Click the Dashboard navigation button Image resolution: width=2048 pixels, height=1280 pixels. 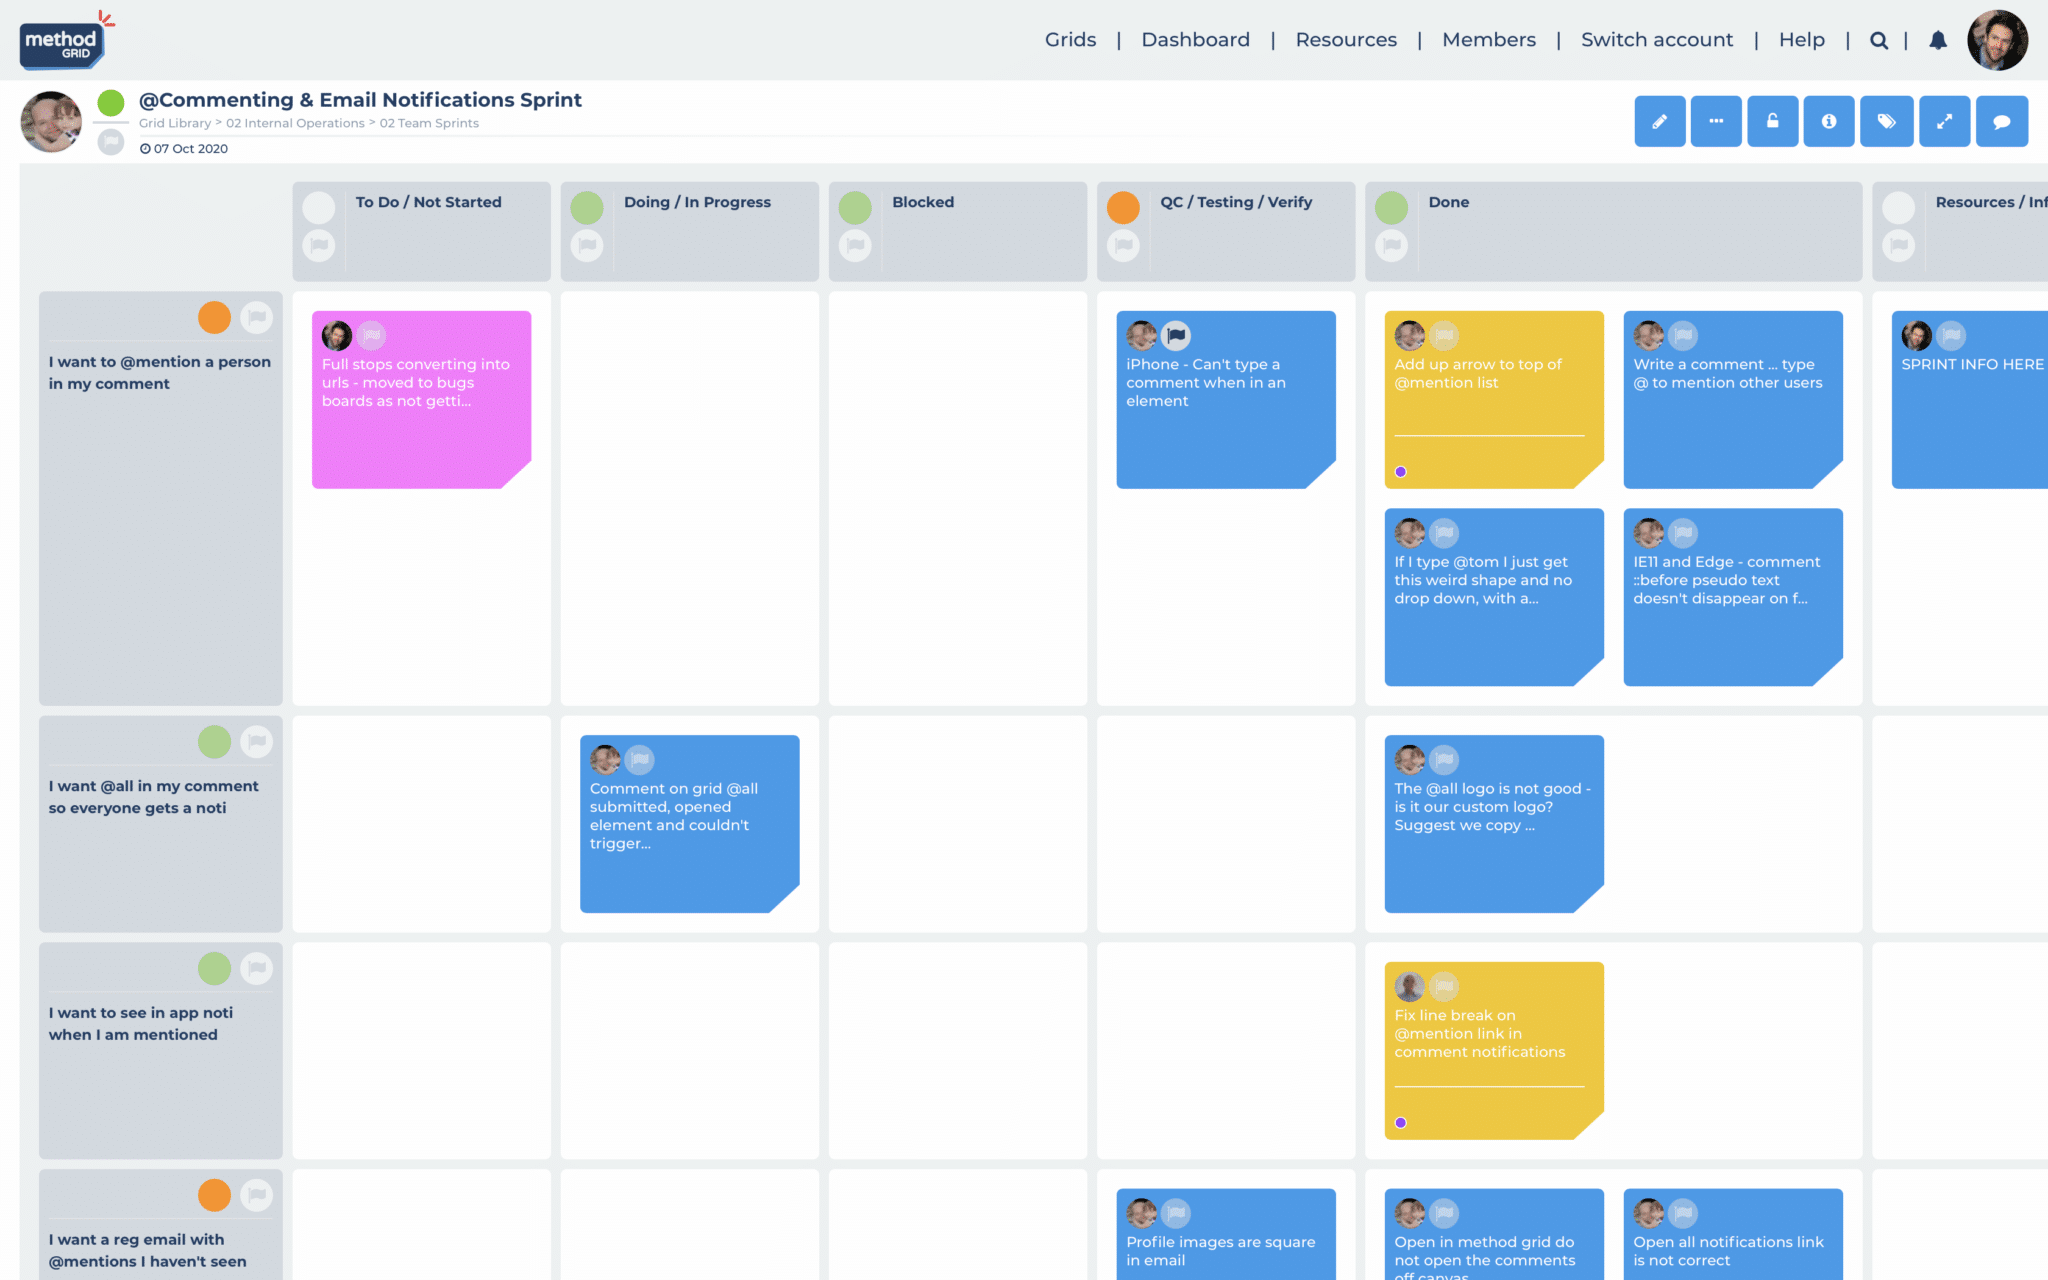tap(1196, 40)
